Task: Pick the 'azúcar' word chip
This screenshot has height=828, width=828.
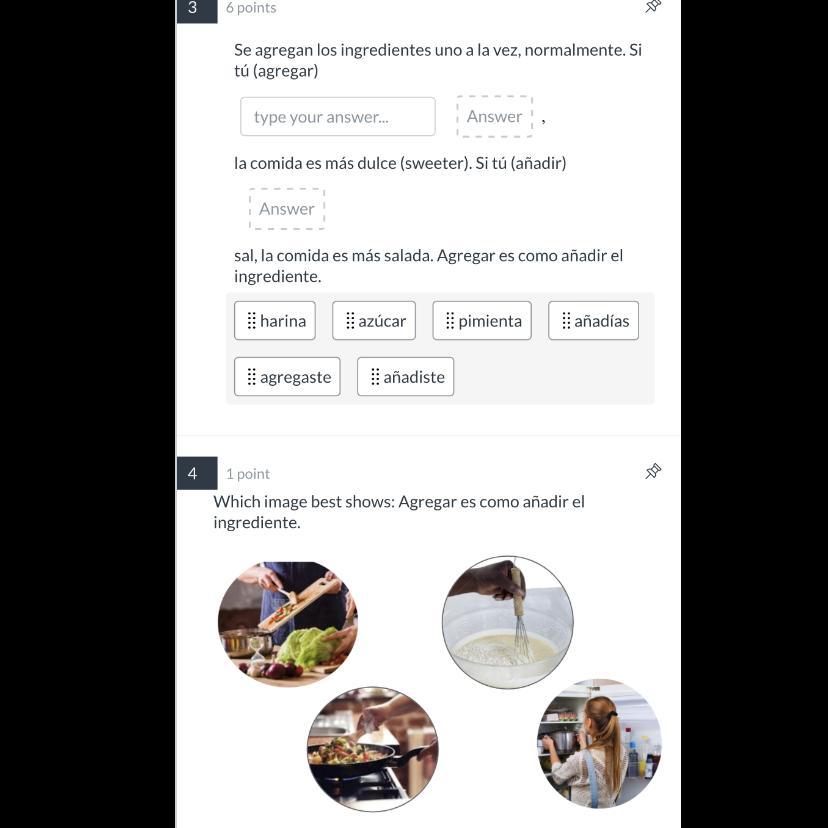Action: point(374,321)
